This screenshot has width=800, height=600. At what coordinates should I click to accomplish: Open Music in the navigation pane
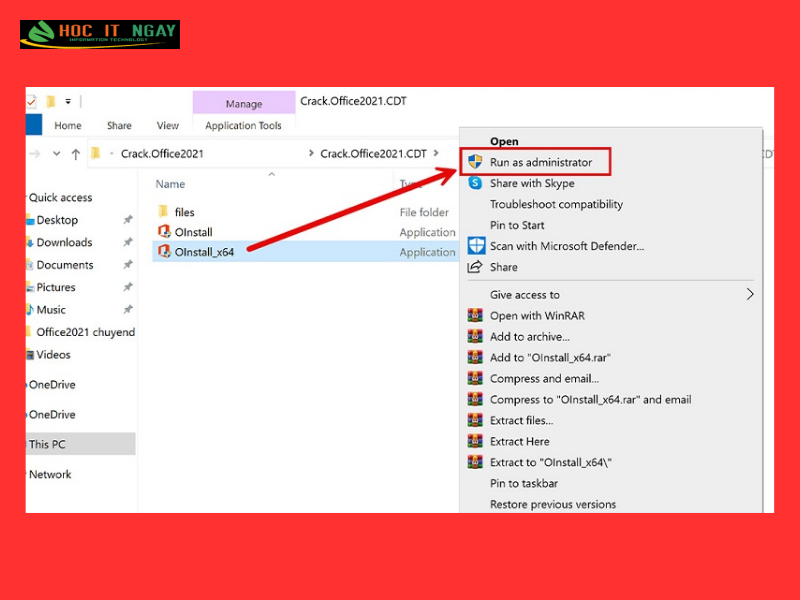(51, 310)
